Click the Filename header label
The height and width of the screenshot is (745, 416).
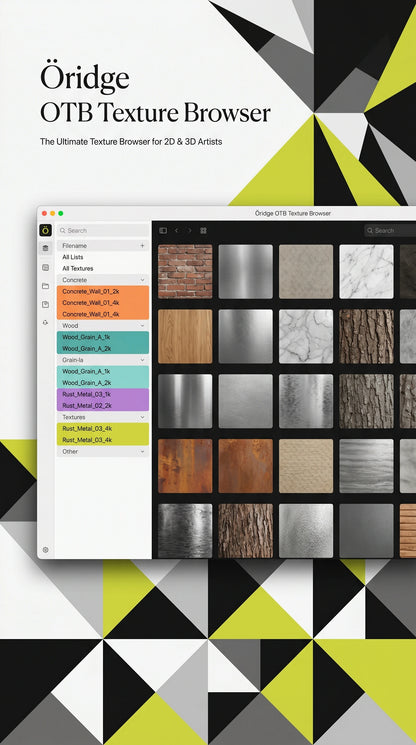pos(74,246)
